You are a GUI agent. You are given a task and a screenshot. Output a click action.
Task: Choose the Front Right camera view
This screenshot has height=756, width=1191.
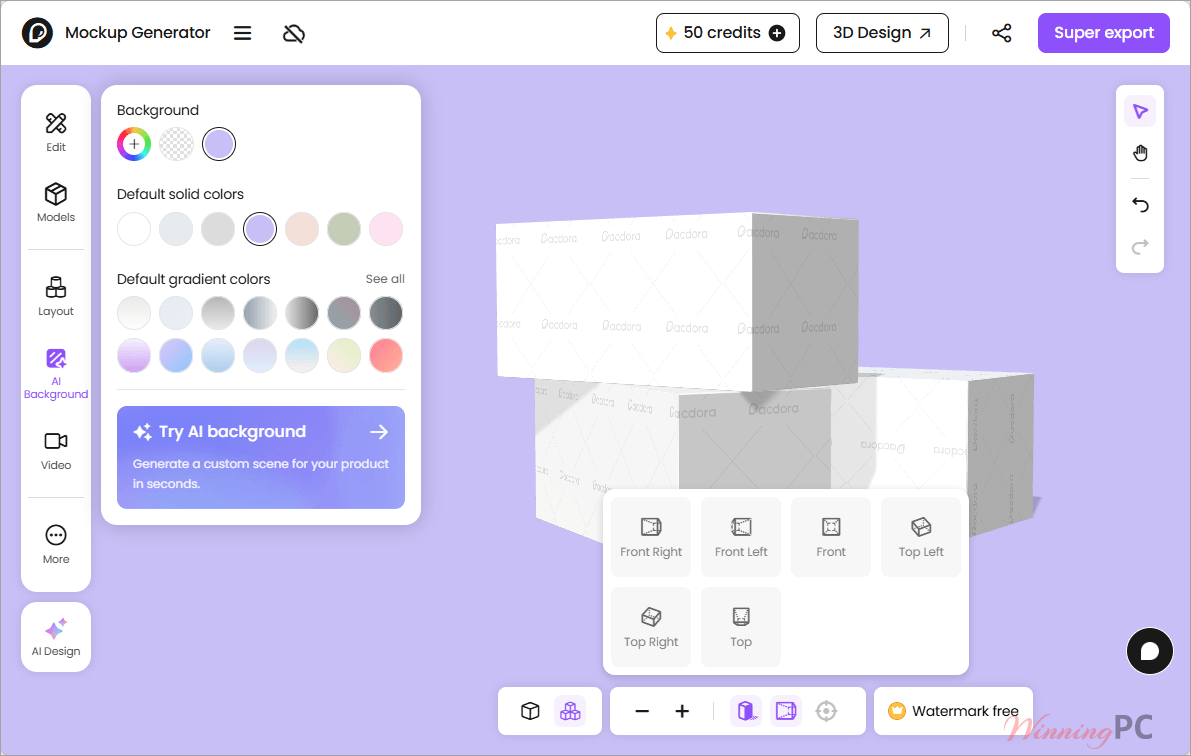point(651,537)
